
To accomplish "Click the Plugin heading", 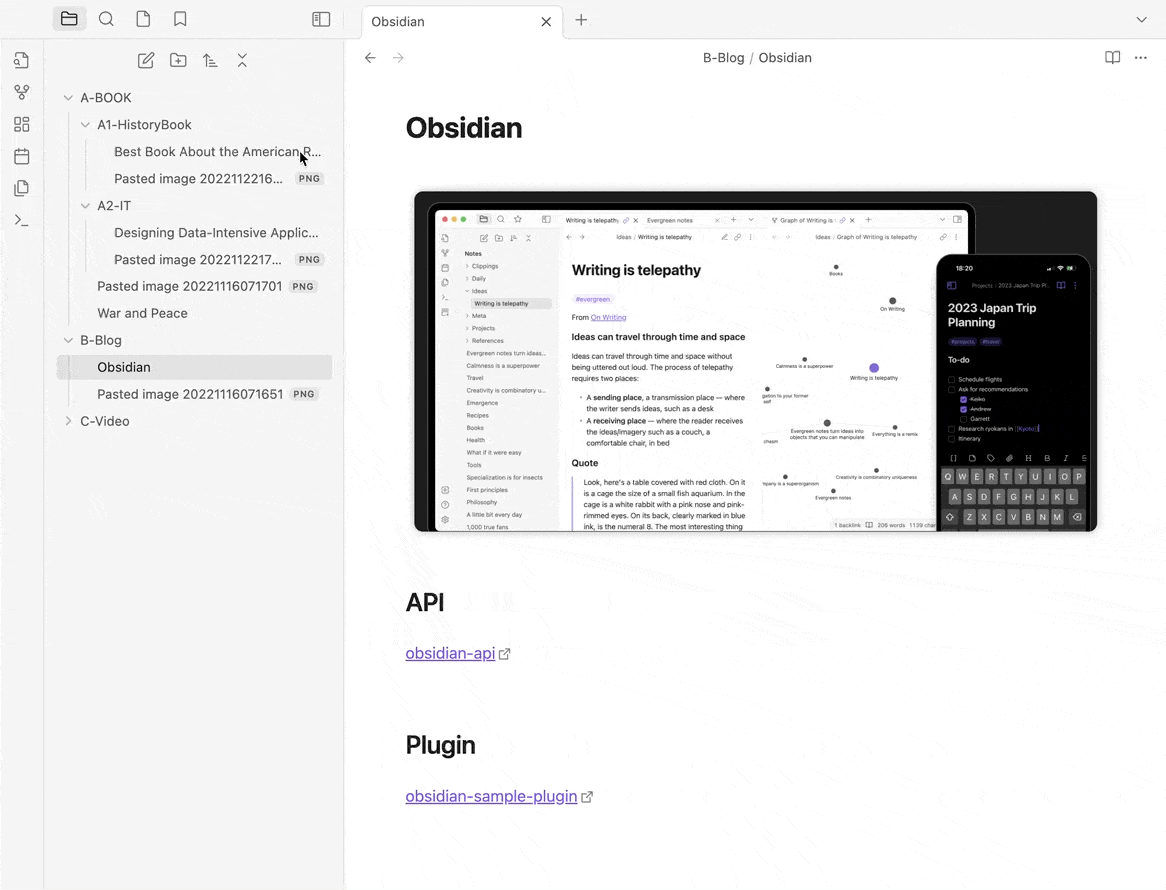I will coord(440,745).
